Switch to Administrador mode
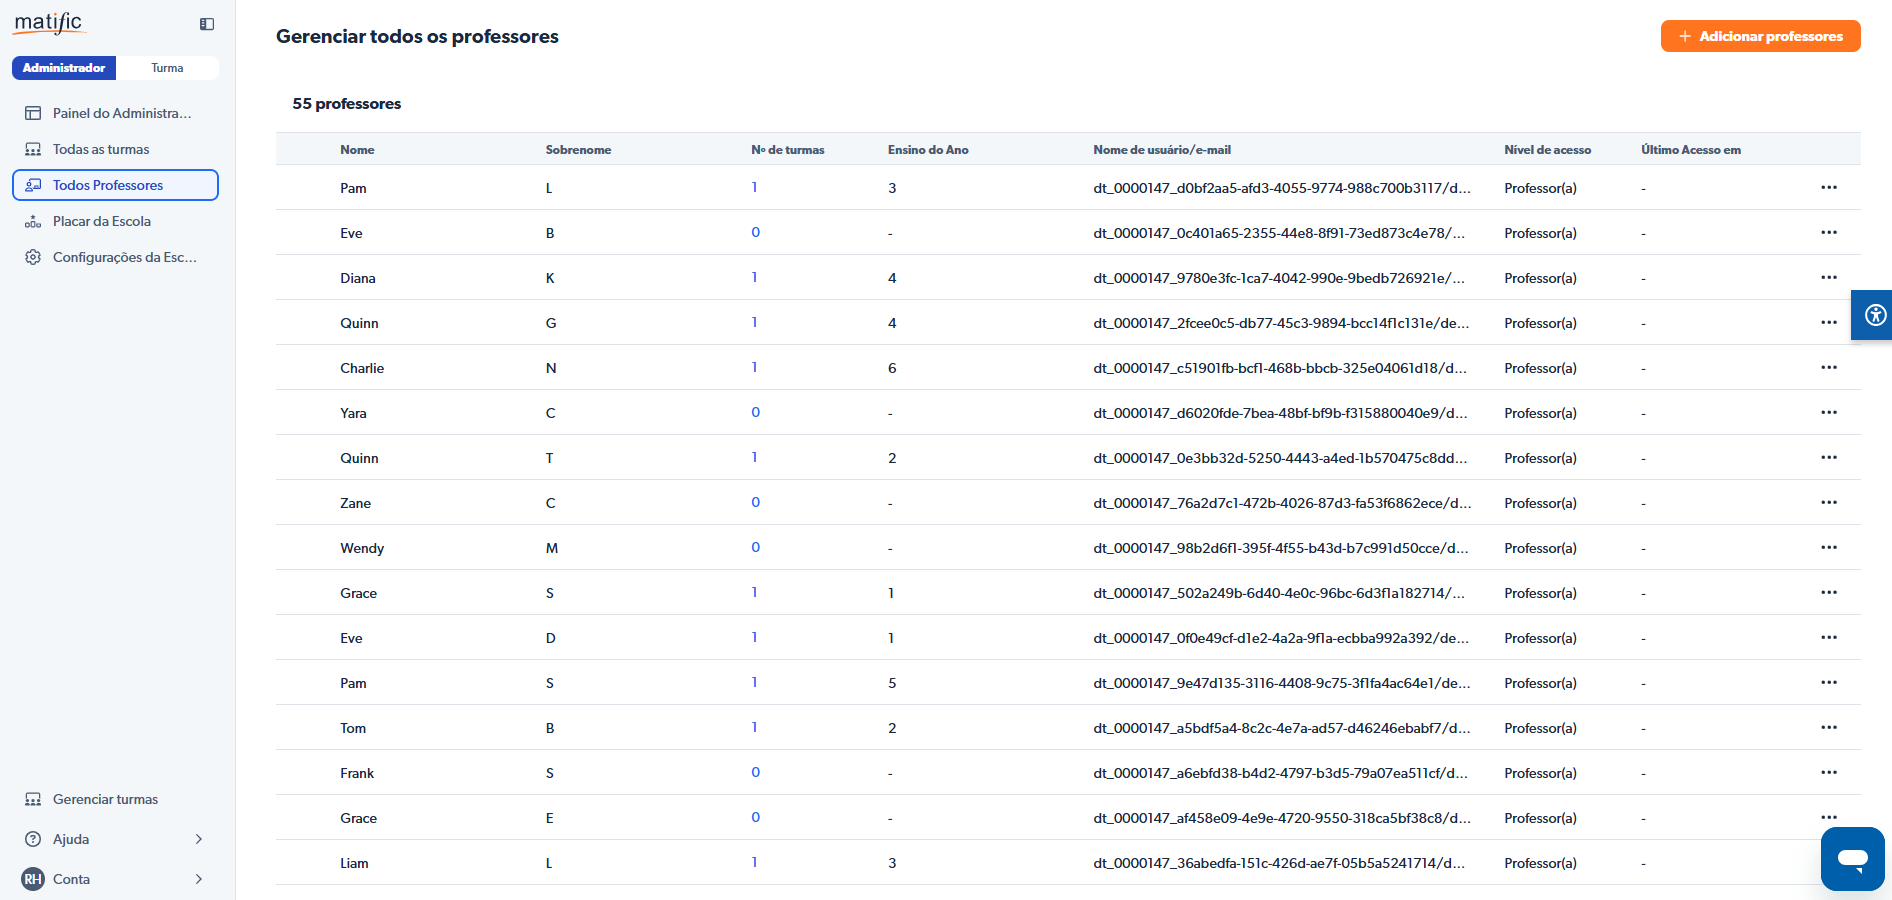1892x900 pixels. [64, 68]
